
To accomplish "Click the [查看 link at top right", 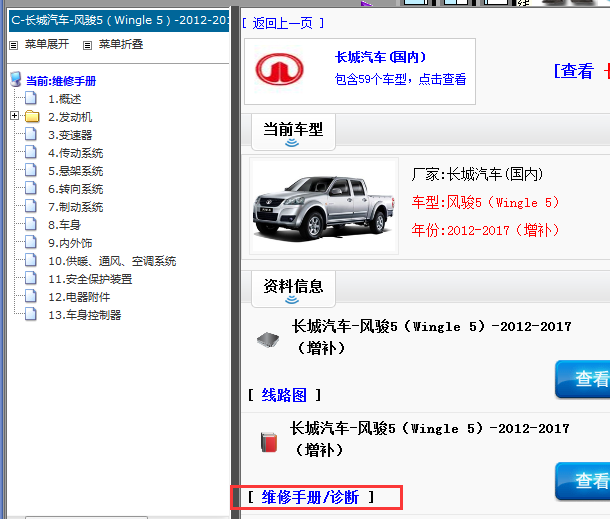I will [x=574, y=72].
